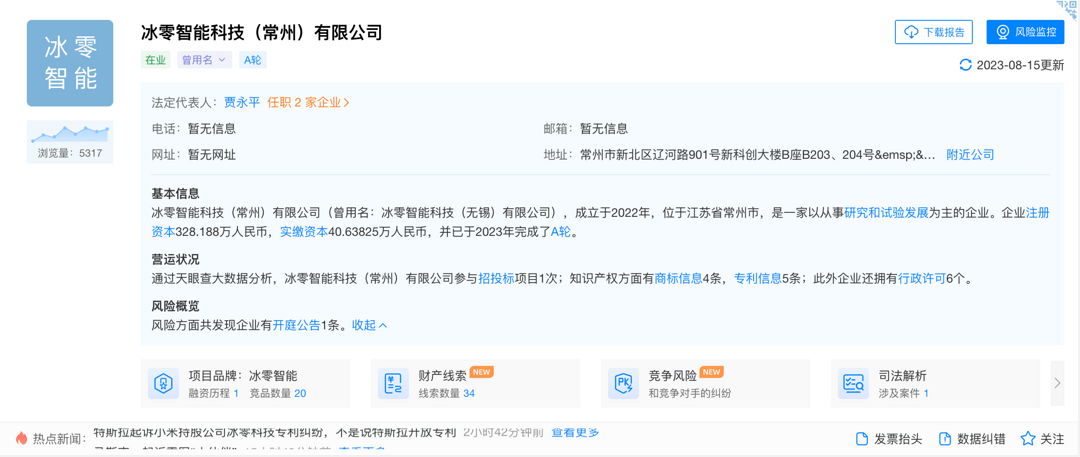Viewport: 1080px width, 457px height.
Task: Click the A轮 tag under company name
Action: (253, 60)
